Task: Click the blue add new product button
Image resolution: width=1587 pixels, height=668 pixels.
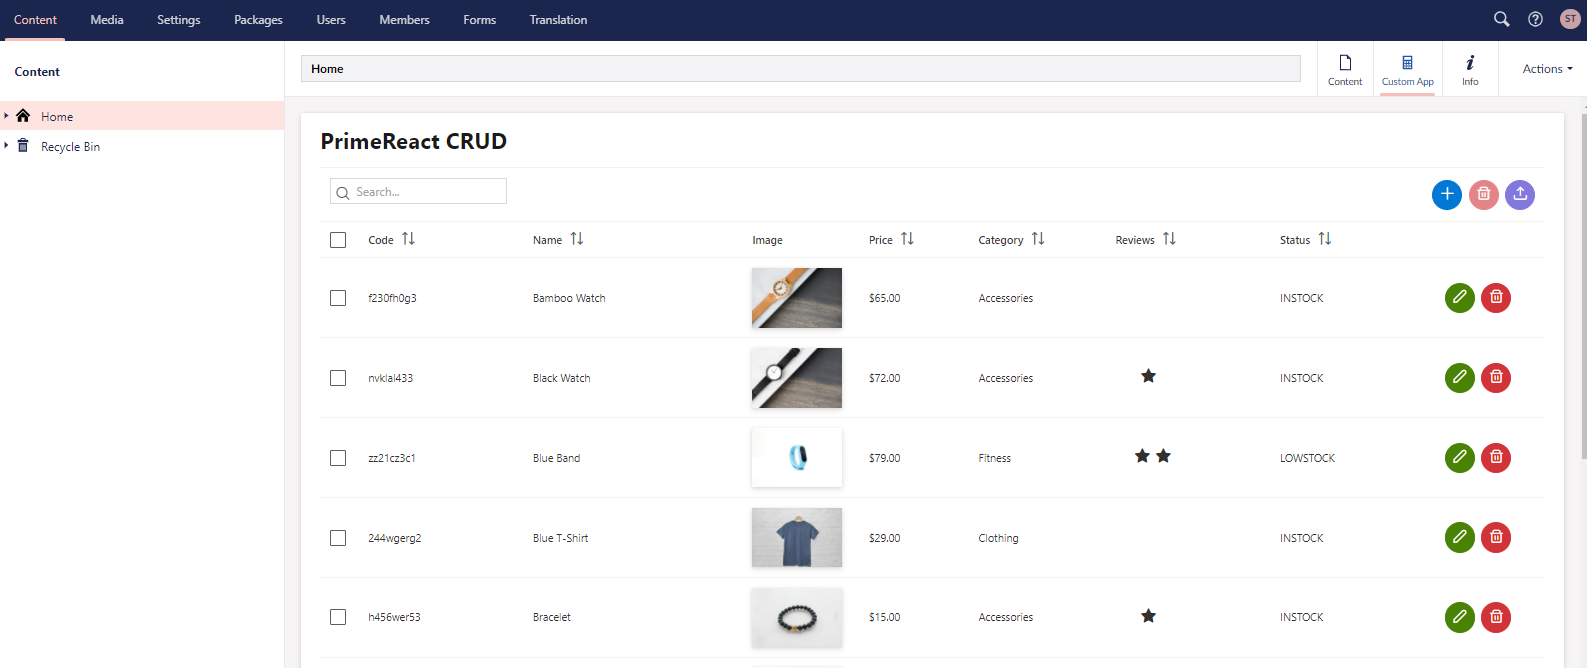Action: pyautogui.click(x=1446, y=195)
